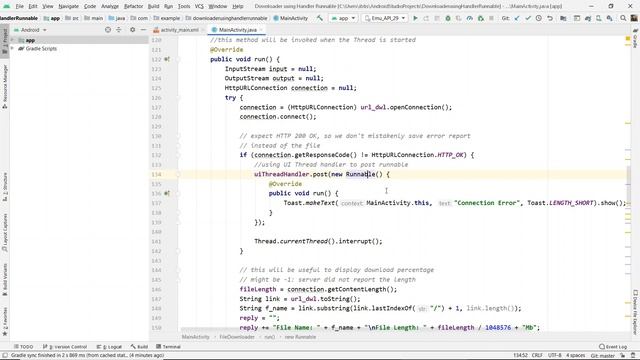Collapse the run() method fold at line 122
This screenshot has width=640, height=360.
(178, 59)
